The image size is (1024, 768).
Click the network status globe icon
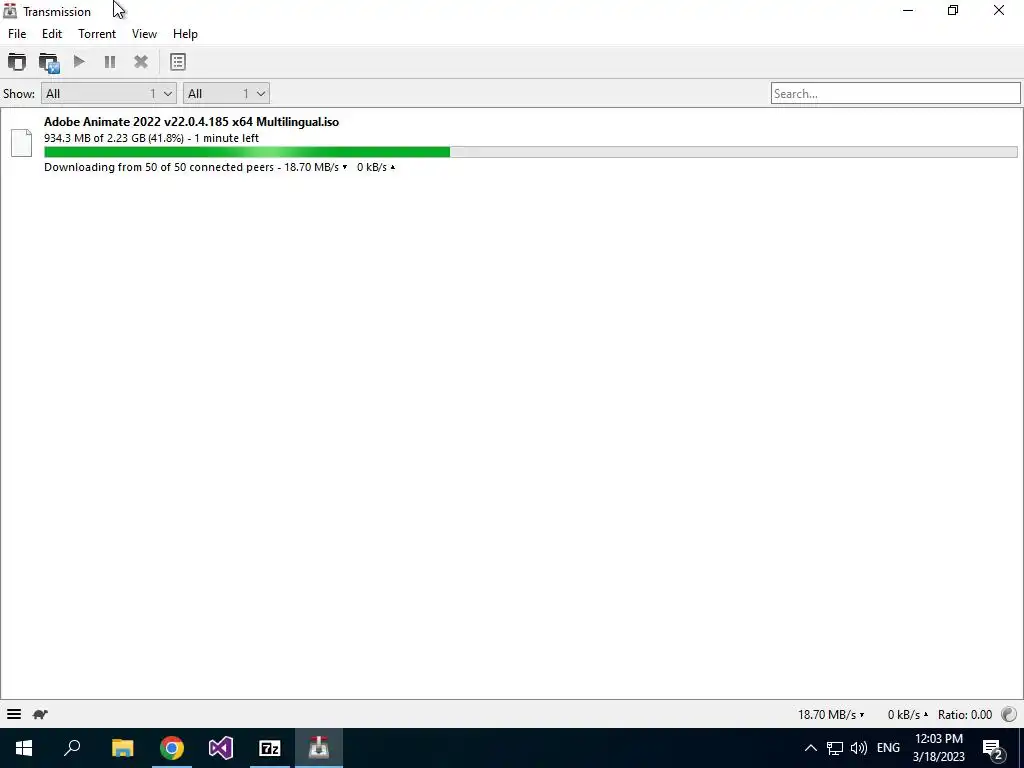point(1009,714)
